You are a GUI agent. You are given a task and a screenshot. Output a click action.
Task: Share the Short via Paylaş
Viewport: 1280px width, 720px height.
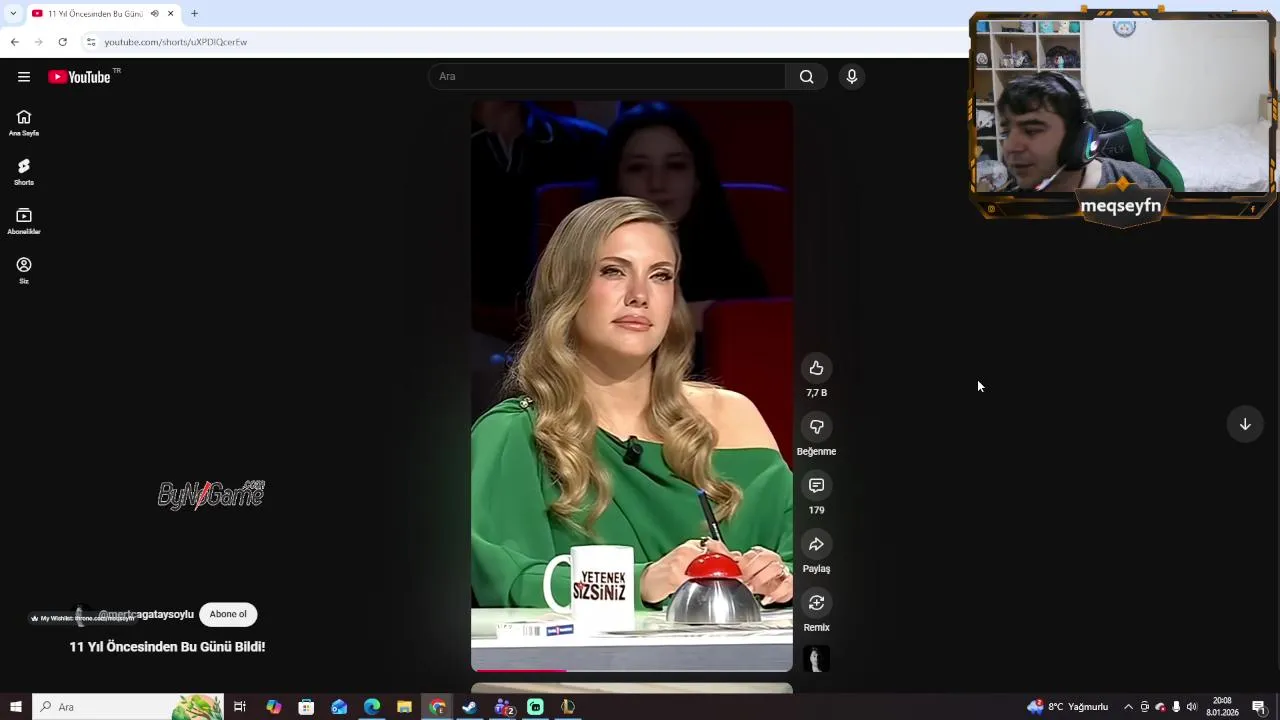(x=816, y=544)
